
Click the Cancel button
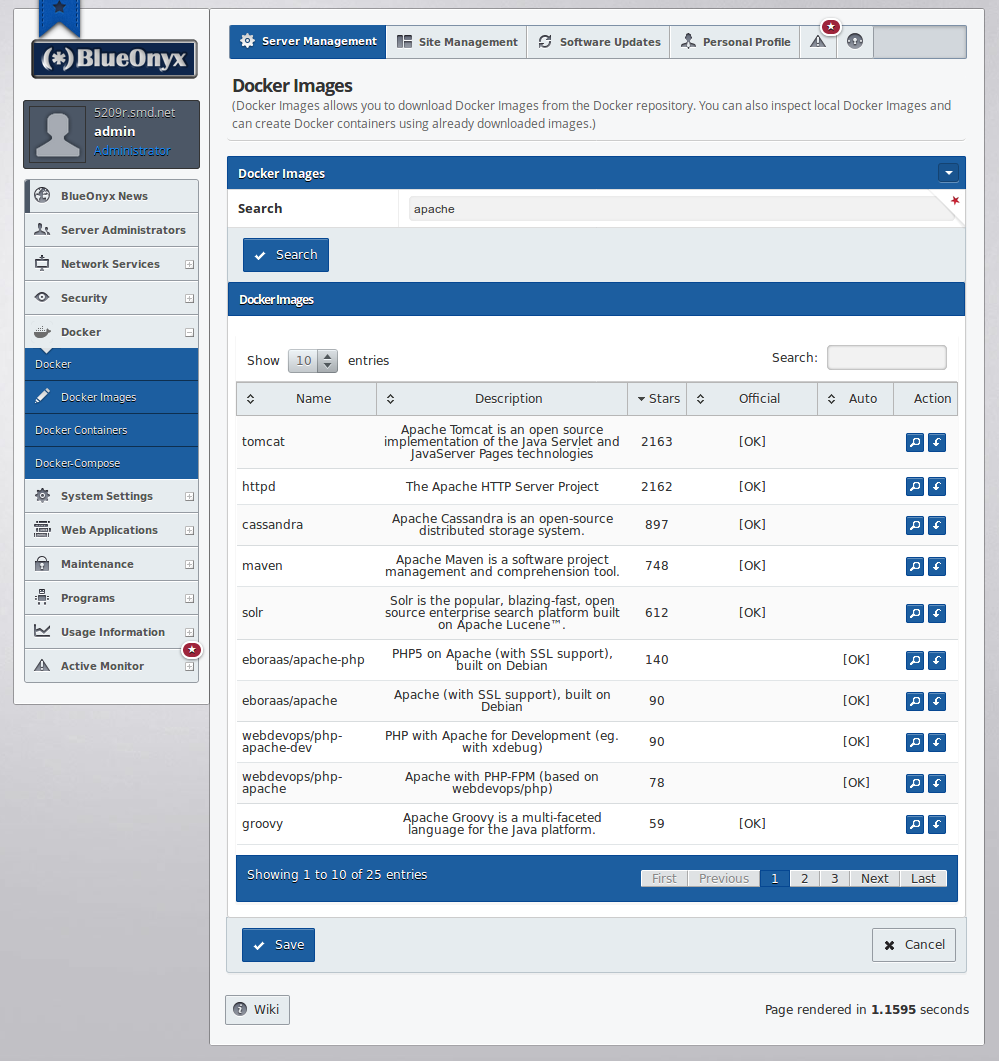(x=914, y=945)
